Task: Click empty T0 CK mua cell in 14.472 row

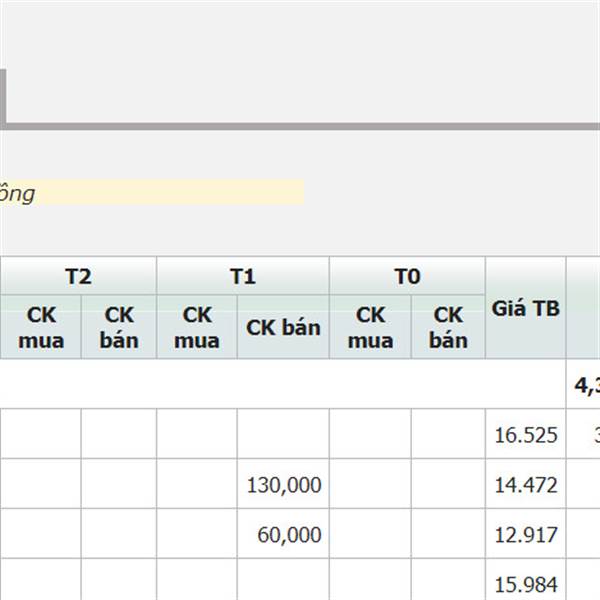Action: pos(370,485)
